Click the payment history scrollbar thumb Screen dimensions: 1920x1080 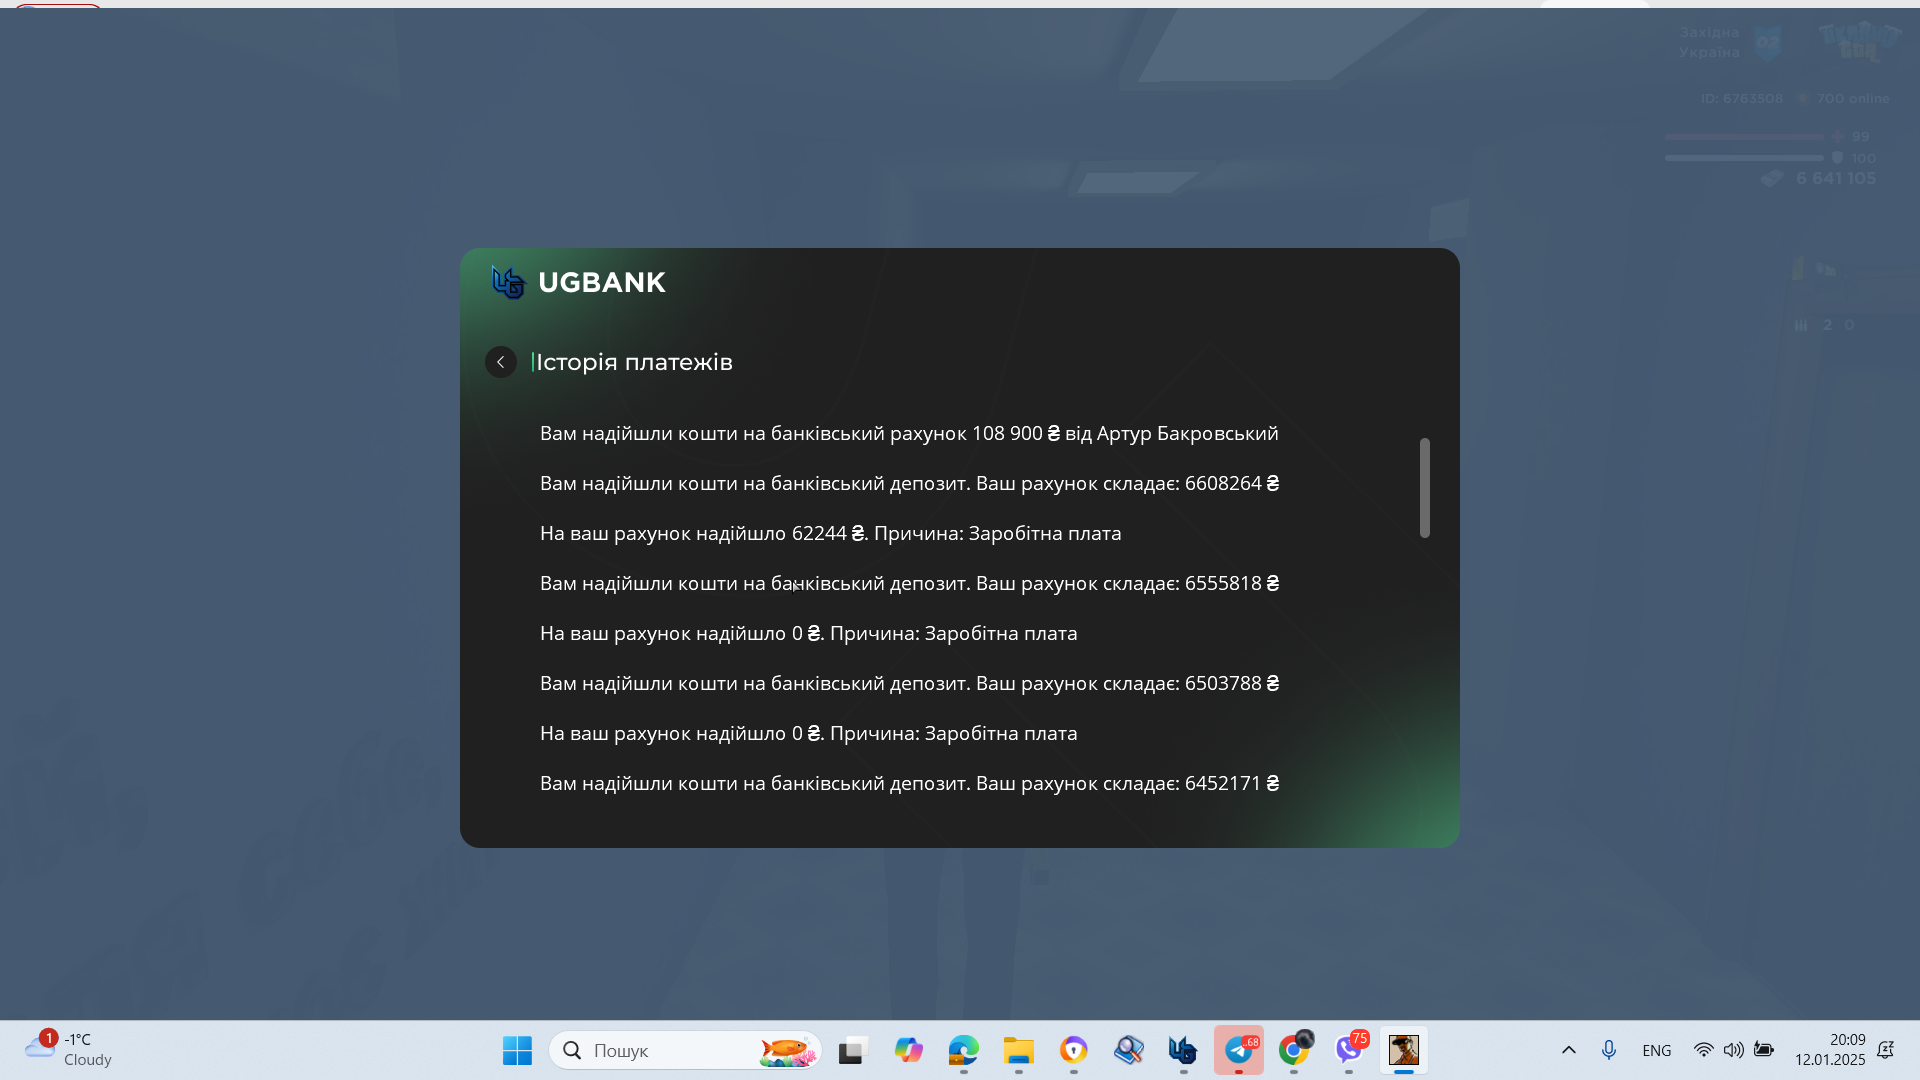click(x=1424, y=488)
